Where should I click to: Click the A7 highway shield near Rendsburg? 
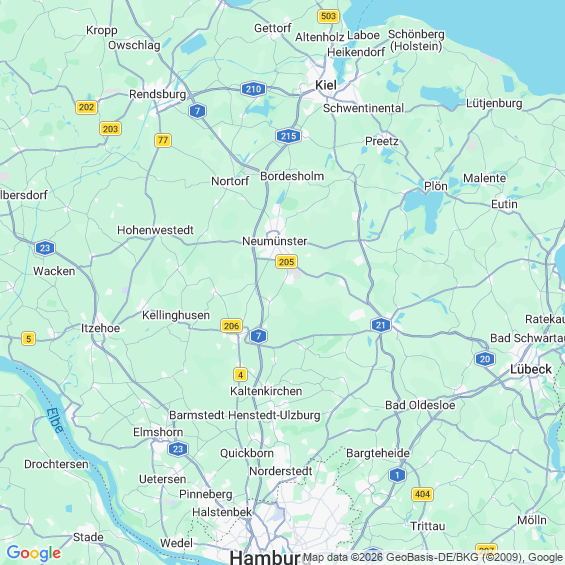tap(197, 111)
